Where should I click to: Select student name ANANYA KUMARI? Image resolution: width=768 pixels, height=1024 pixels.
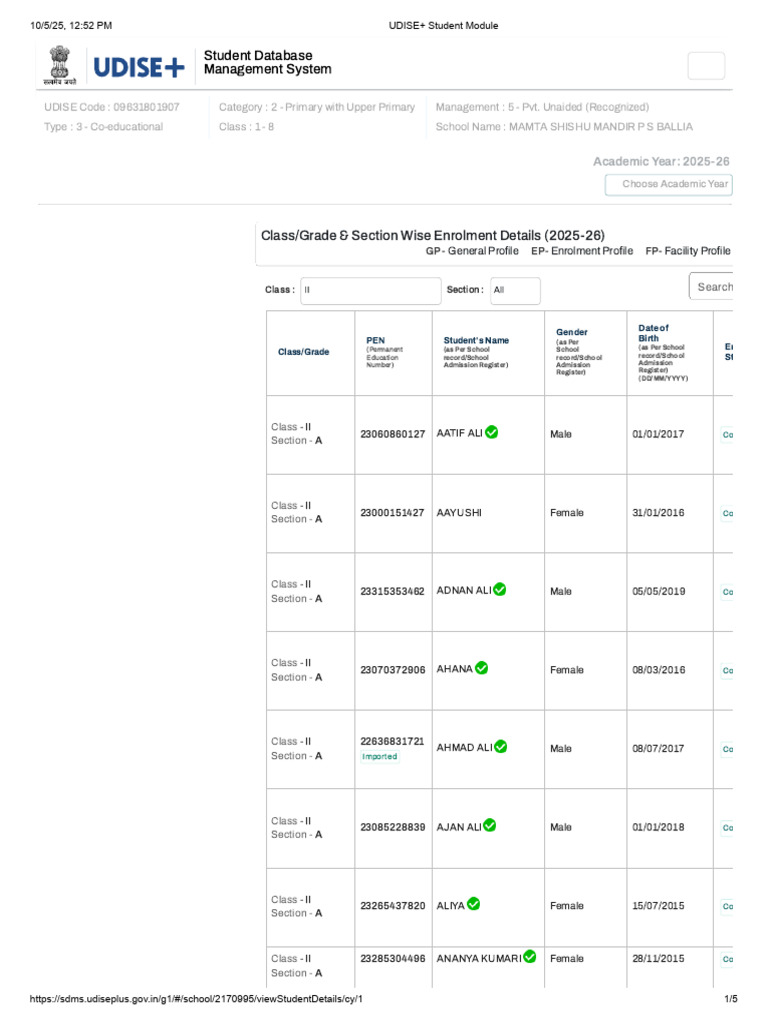click(x=479, y=959)
